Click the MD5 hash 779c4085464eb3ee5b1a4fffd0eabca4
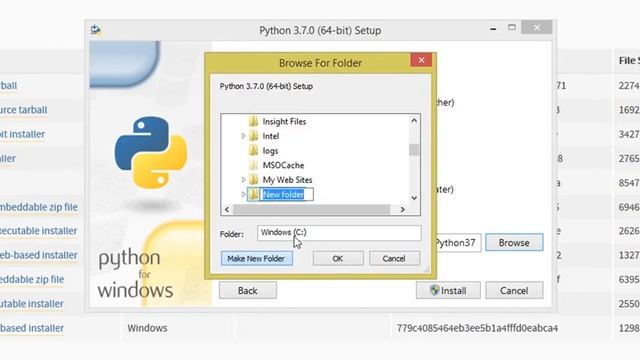This screenshot has width=640, height=360. tap(477, 328)
